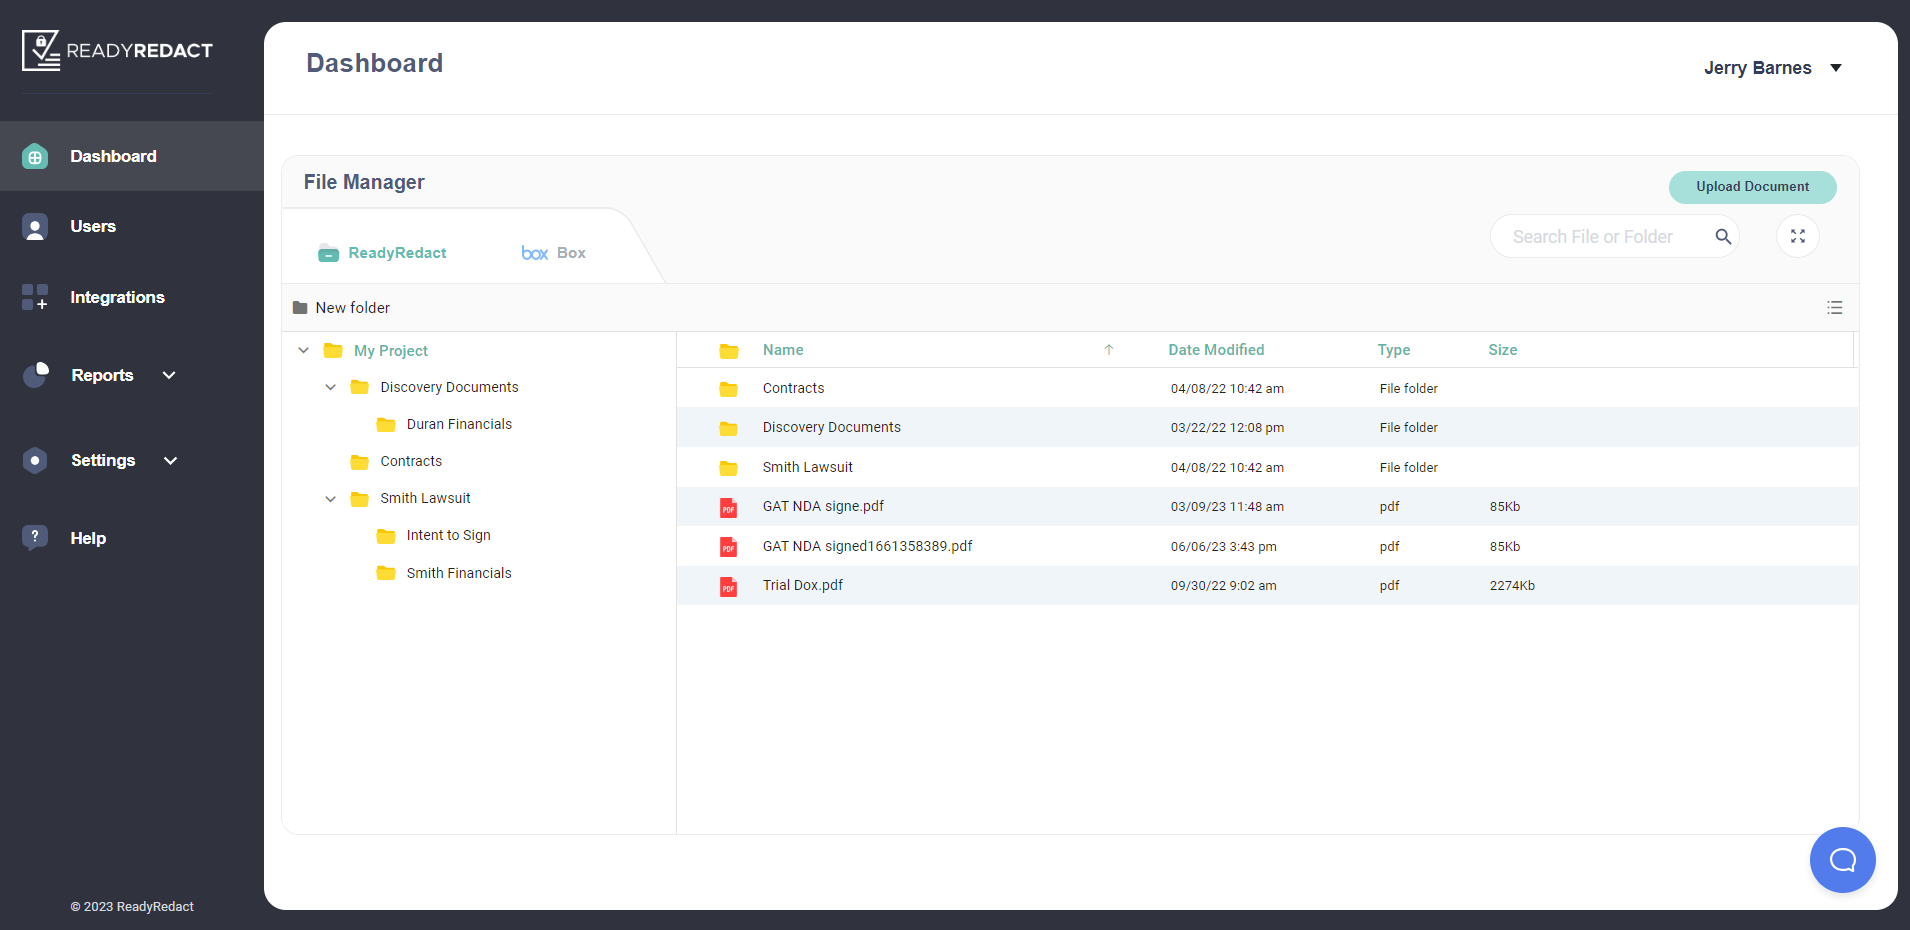Select Intent to Sign in tree

point(449,535)
